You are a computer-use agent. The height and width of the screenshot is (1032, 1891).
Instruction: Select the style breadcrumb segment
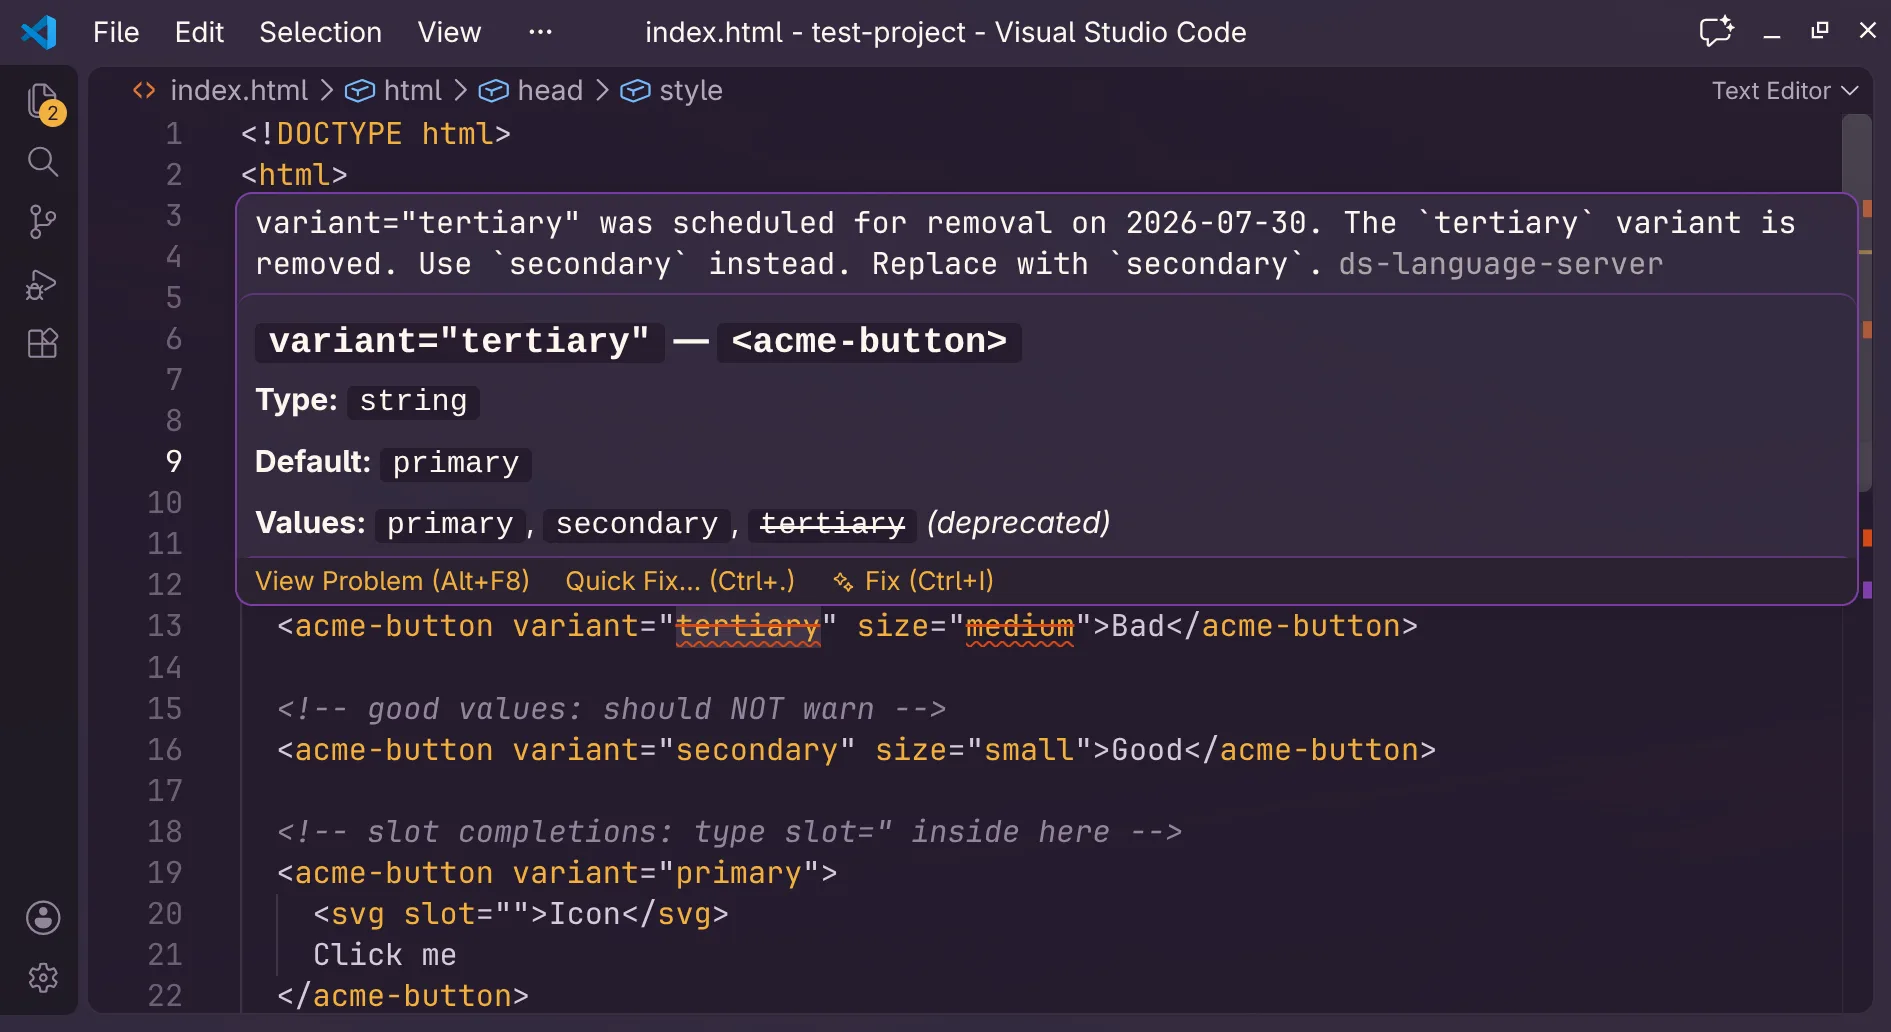691,91
